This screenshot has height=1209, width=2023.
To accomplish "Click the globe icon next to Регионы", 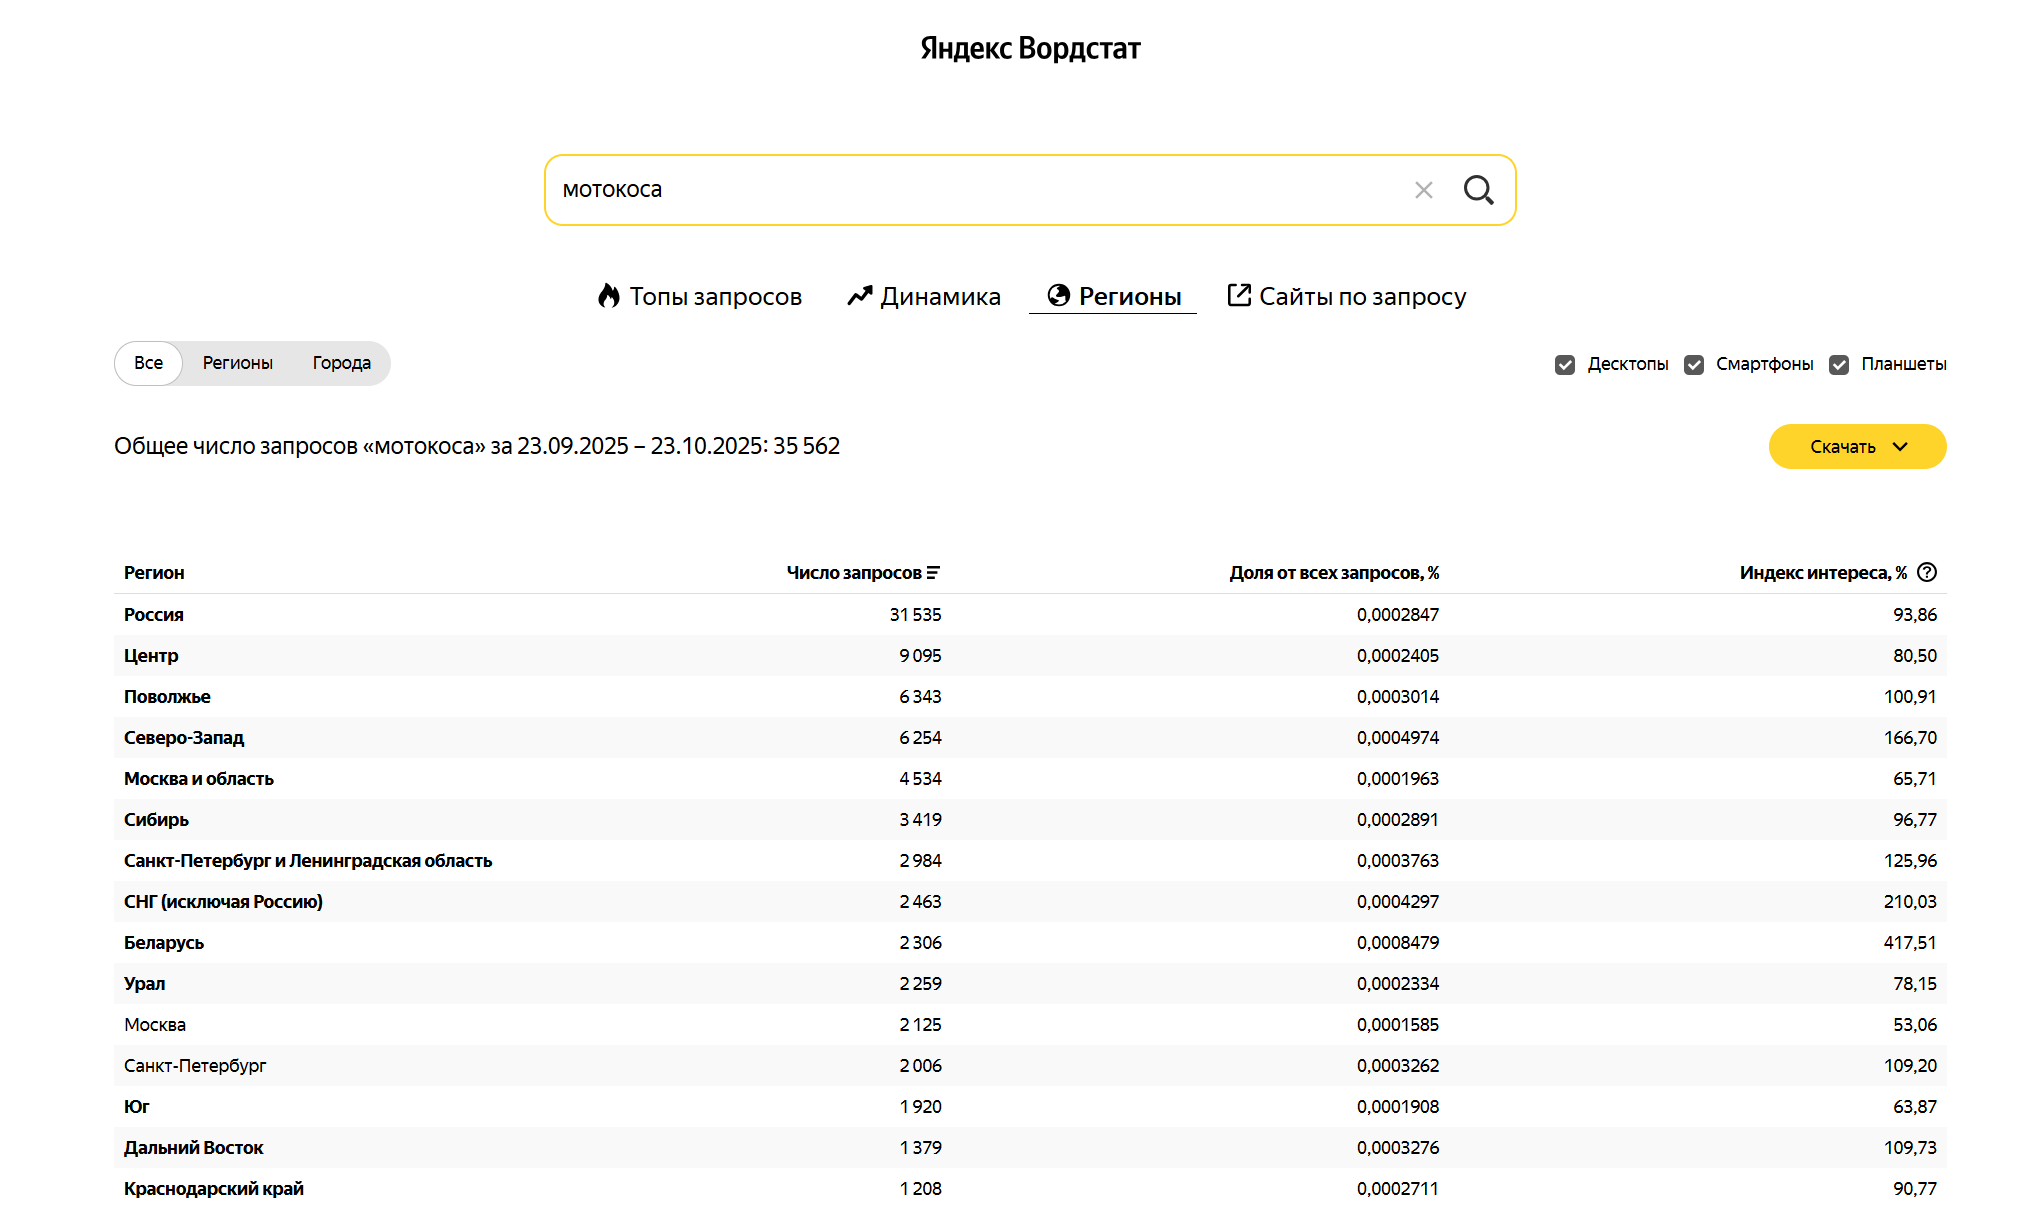I will click(x=1058, y=295).
